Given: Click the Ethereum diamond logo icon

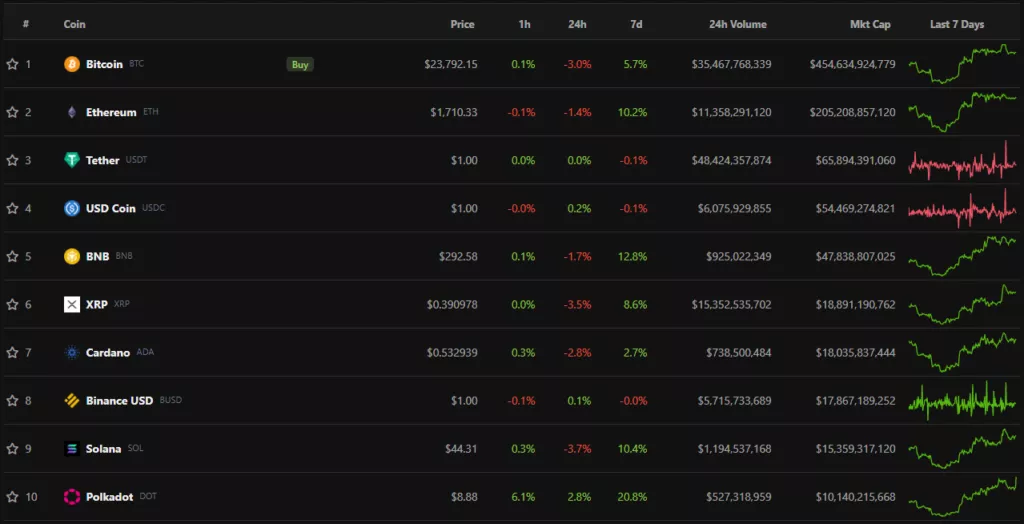Looking at the screenshot, I should (x=72, y=112).
